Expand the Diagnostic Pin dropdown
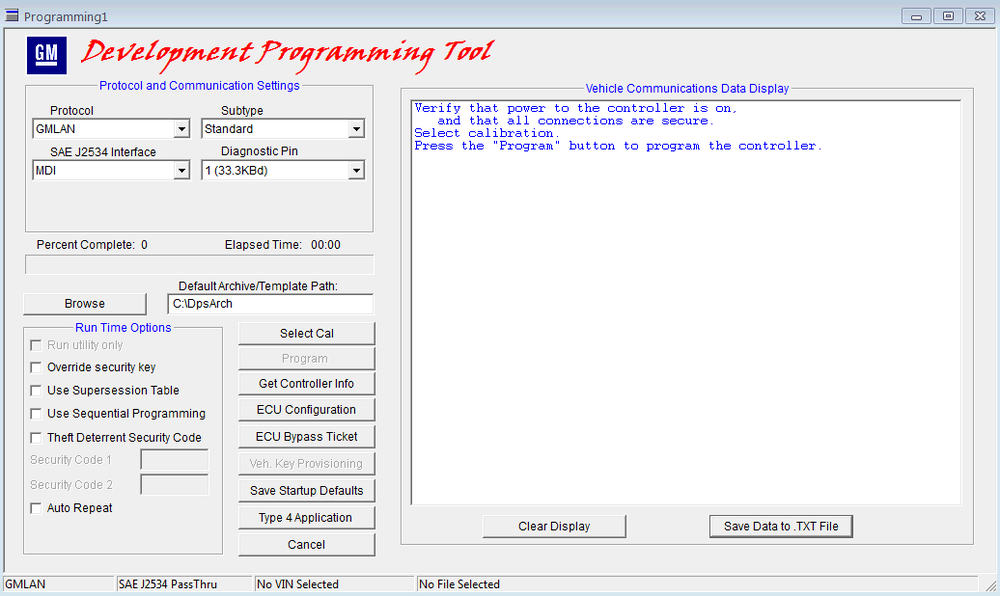This screenshot has height=596, width=1000. click(356, 171)
